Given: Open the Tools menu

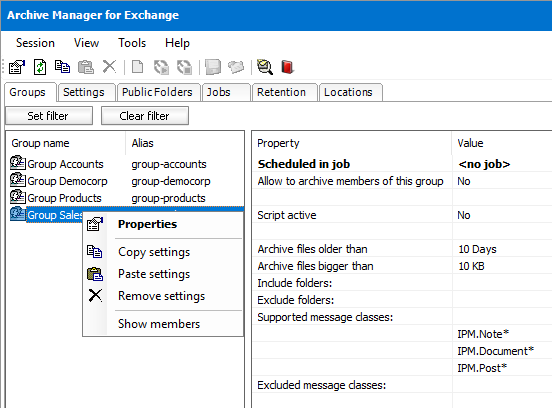Looking at the screenshot, I should [x=132, y=43].
